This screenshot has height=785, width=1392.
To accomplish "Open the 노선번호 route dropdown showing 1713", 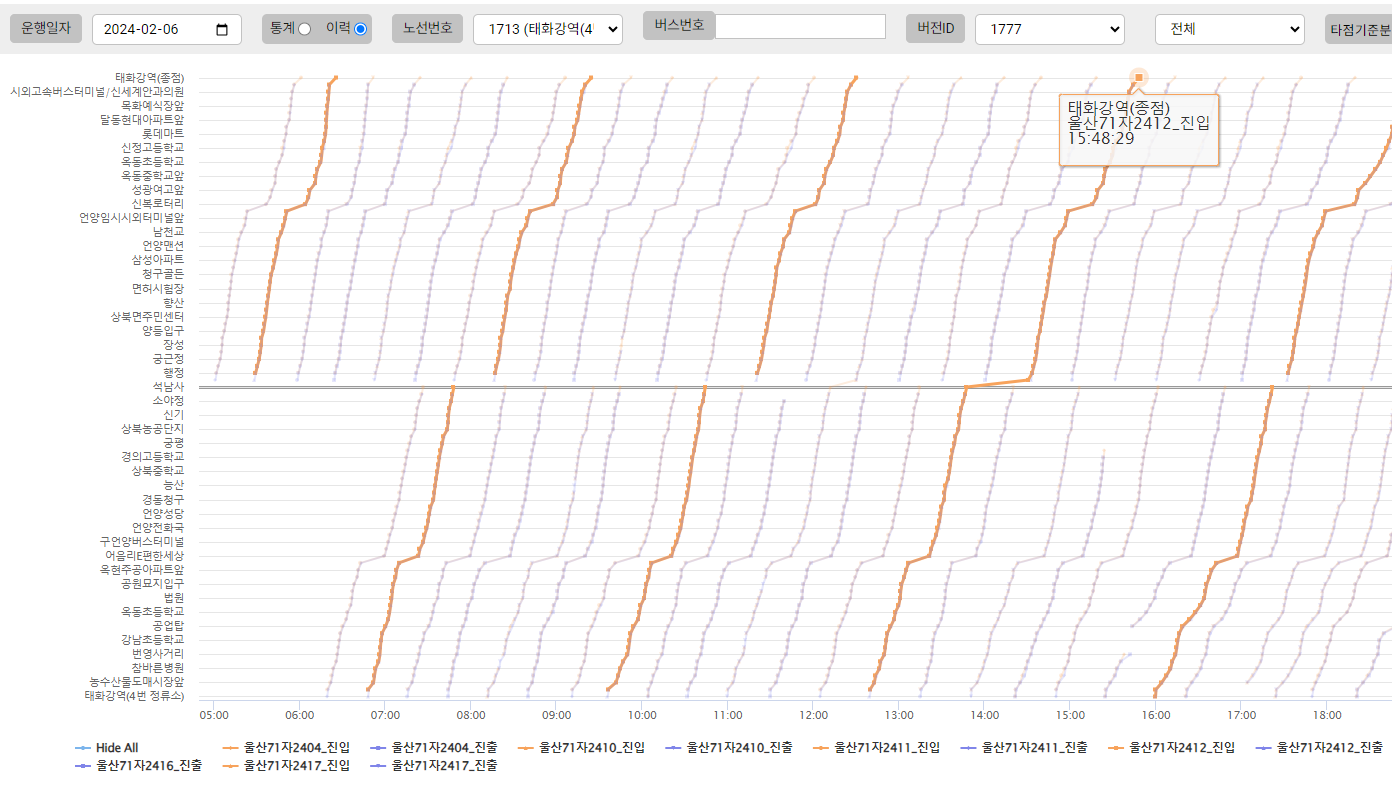I will coord(547,29).
